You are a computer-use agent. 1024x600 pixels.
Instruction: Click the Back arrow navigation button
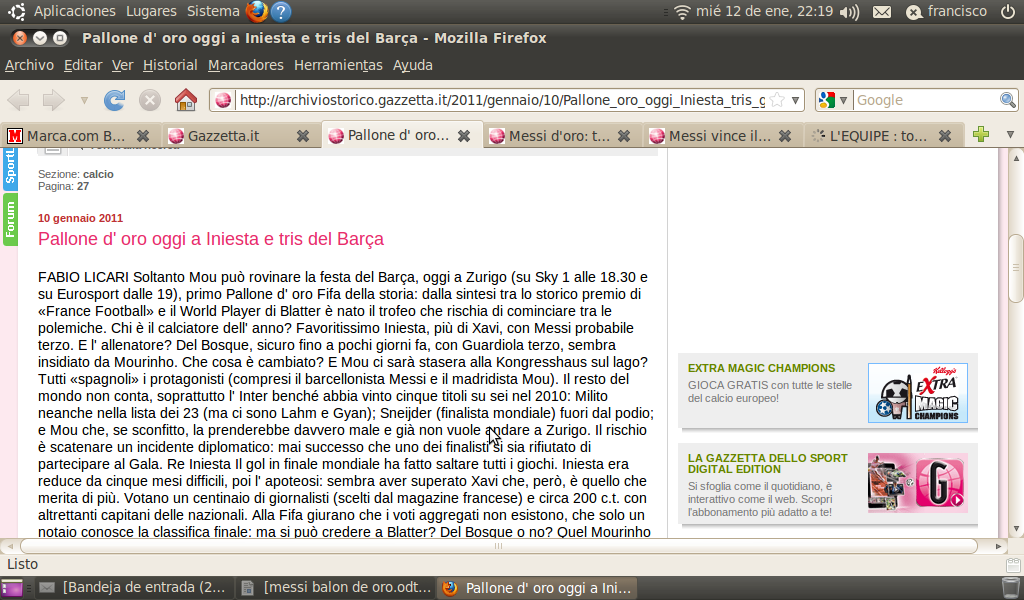(19, 100)
